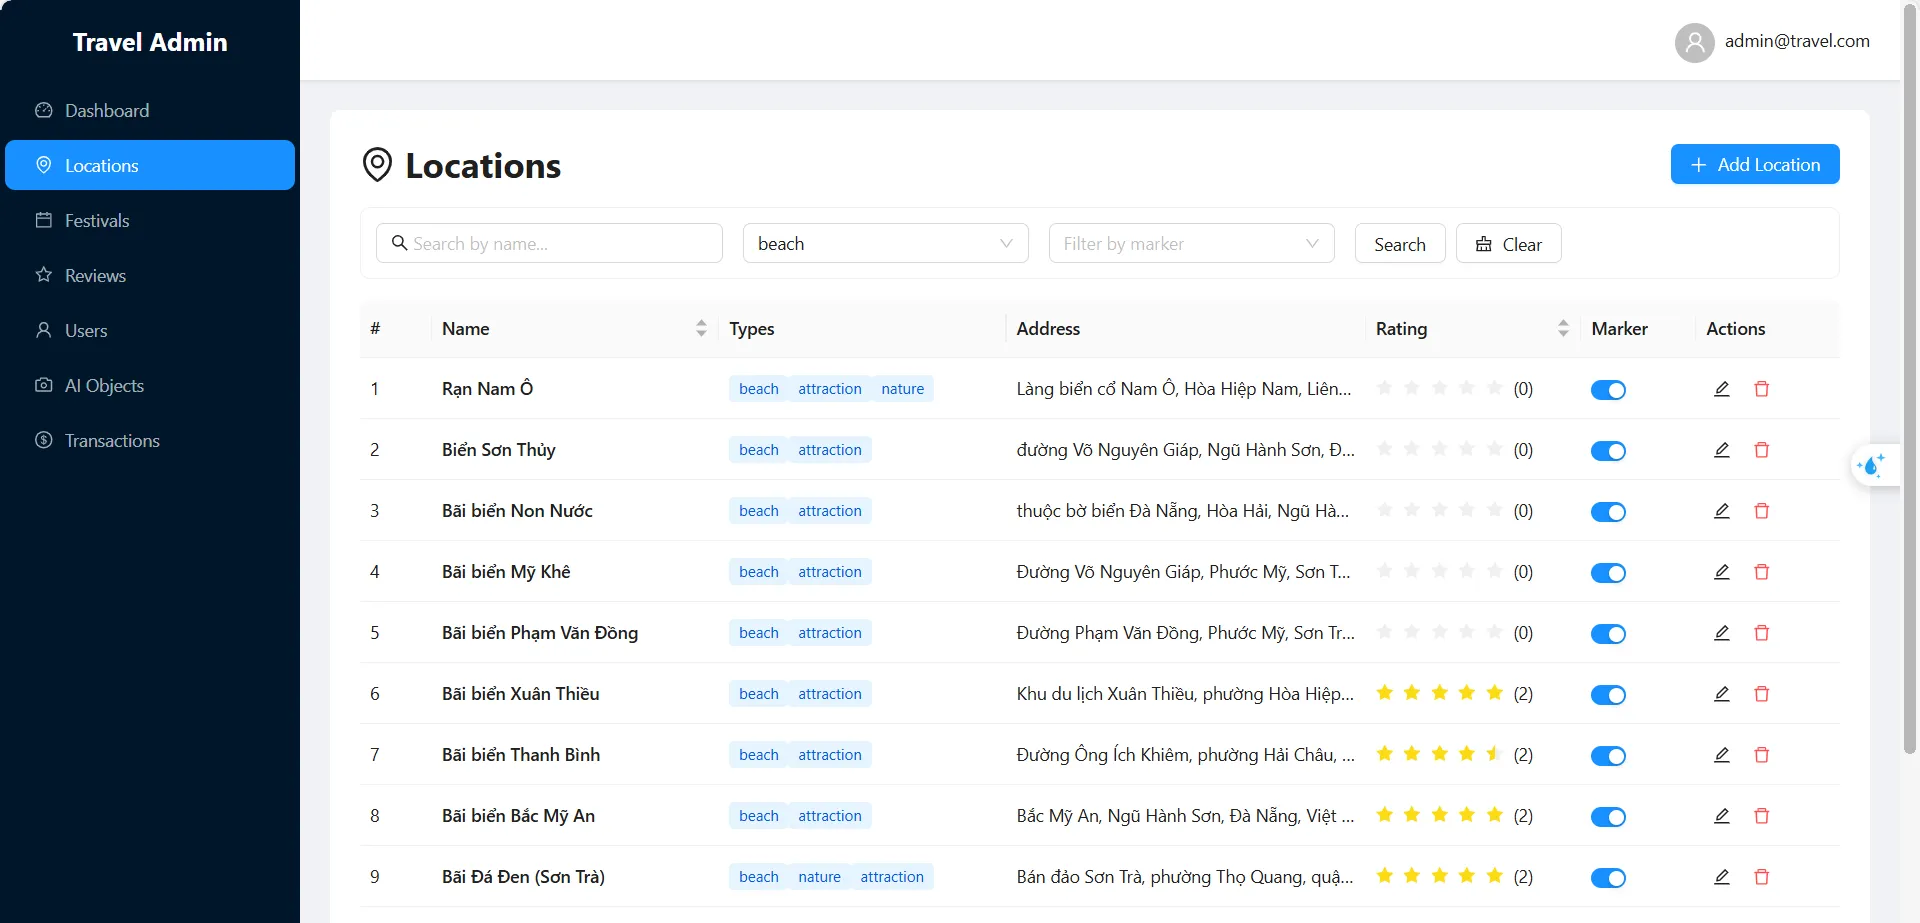The width and height of the screenshot is (1920, 923).
Task: Sort the table by Rating column
Action: point(1563,328)
